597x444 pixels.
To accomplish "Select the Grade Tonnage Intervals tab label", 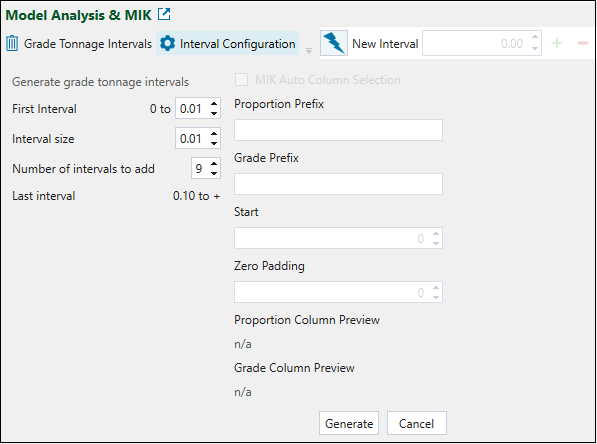I will pos(88,44).
